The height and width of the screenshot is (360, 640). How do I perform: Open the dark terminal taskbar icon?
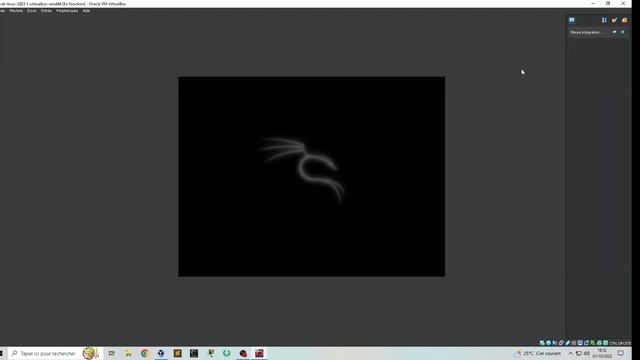pos(194,353)
